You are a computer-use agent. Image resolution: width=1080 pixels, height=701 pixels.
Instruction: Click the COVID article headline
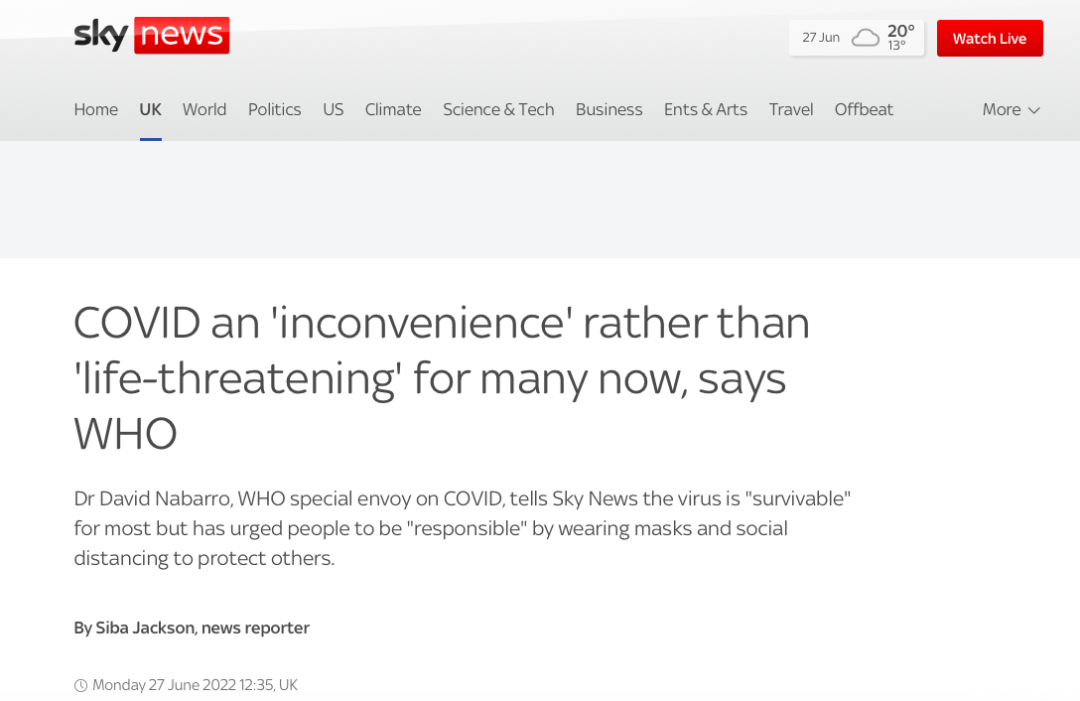(441, 378)
